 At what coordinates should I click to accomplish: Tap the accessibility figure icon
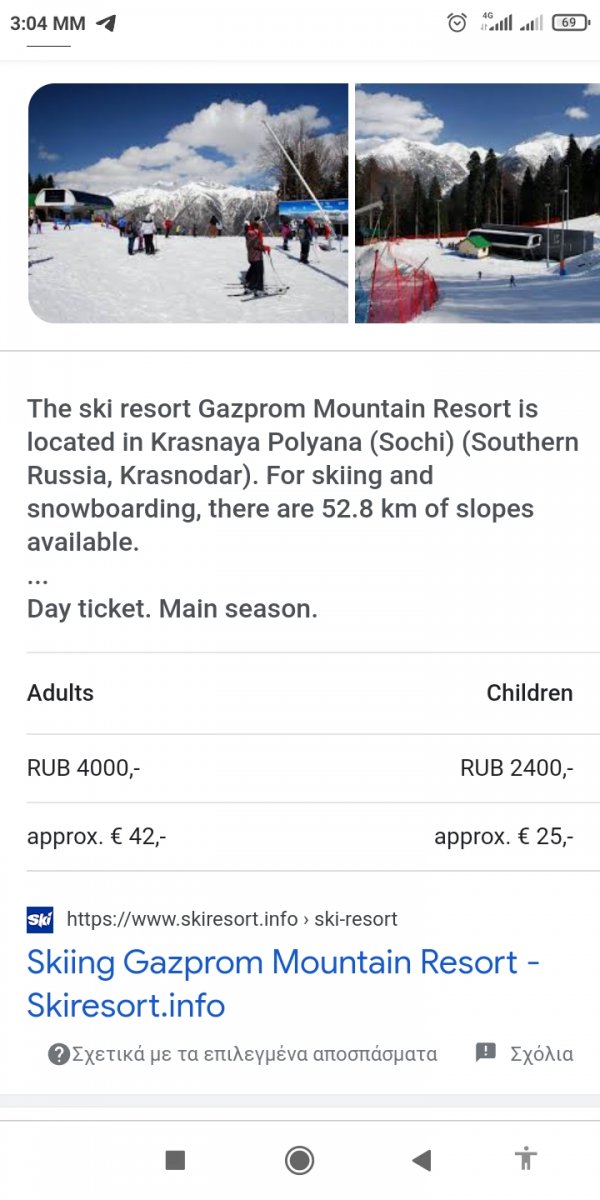[526, 1159]
